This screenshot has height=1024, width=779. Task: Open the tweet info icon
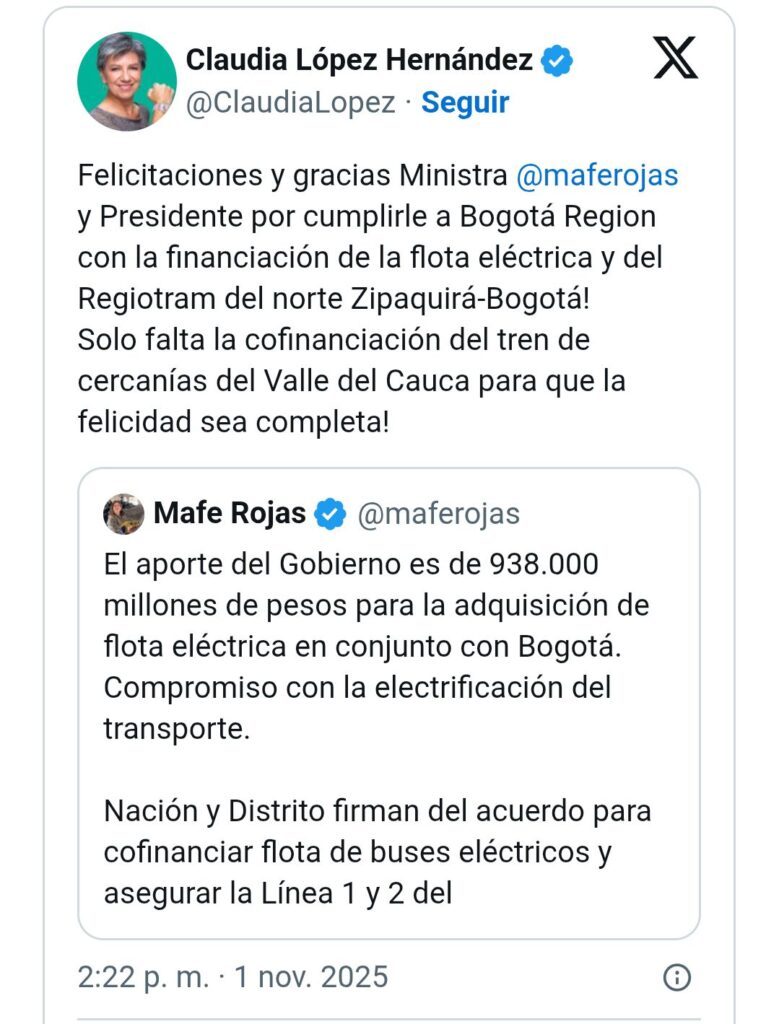pos(677,976)
